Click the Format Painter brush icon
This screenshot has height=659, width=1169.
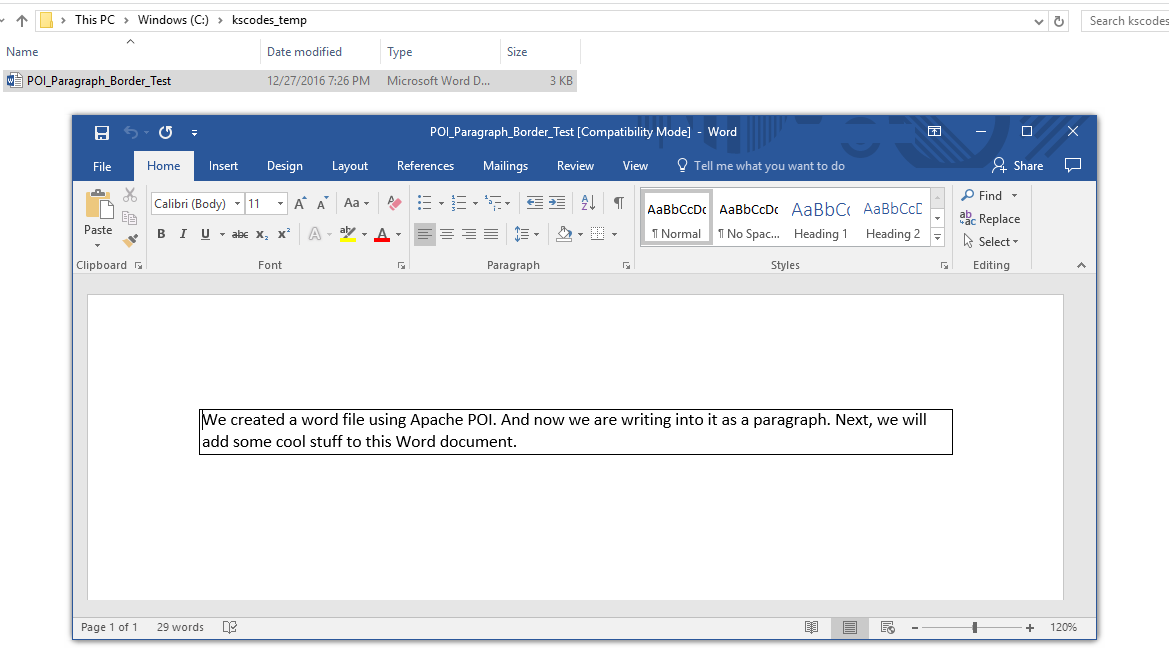(130, 240)
